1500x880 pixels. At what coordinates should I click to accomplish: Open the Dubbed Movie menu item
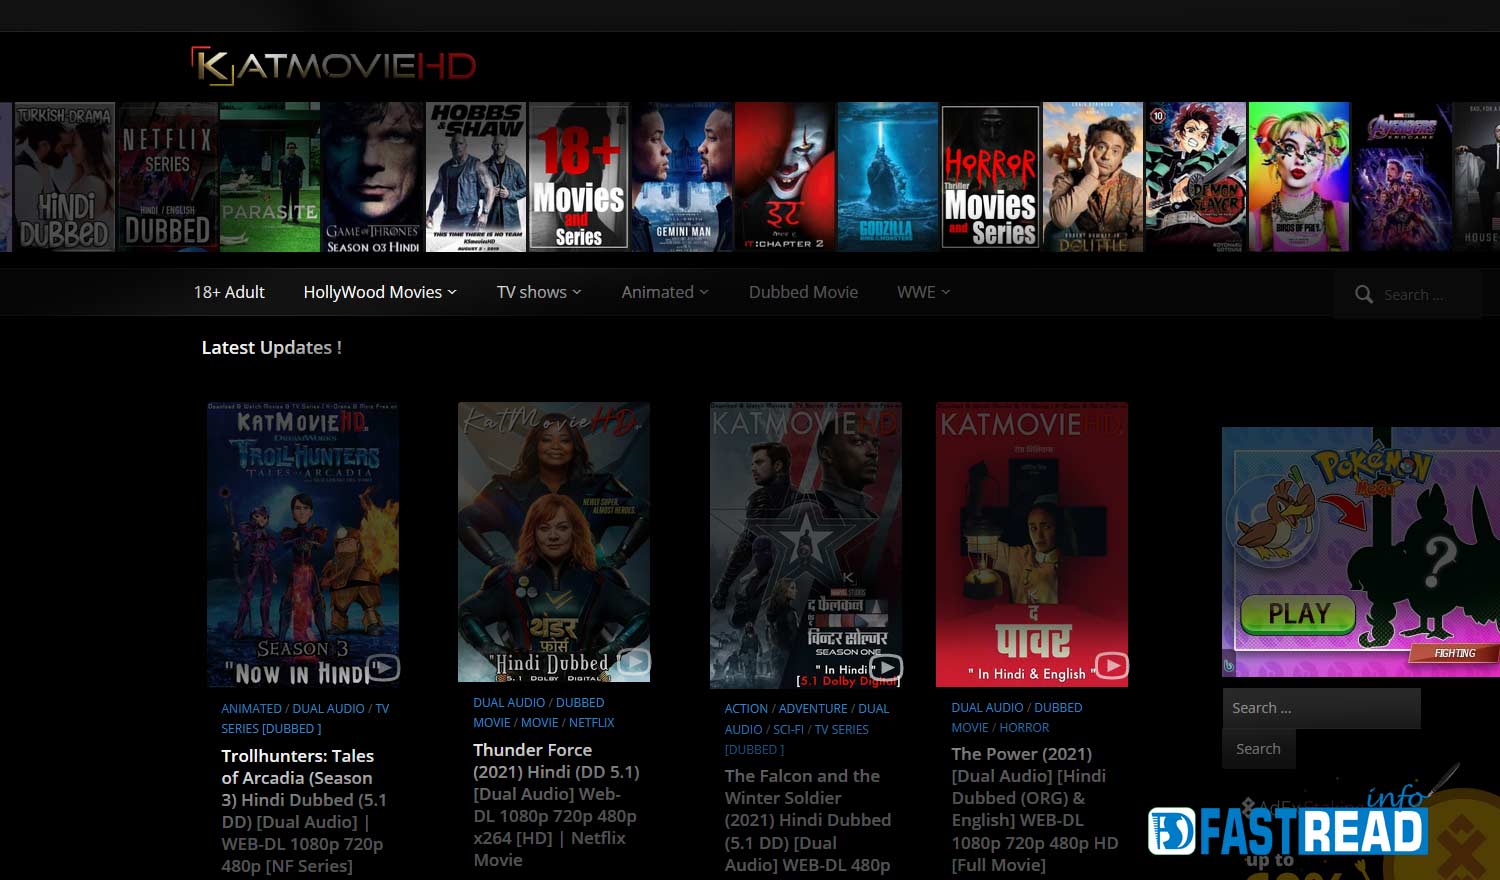pyautogui.click(x=803, y=292)
